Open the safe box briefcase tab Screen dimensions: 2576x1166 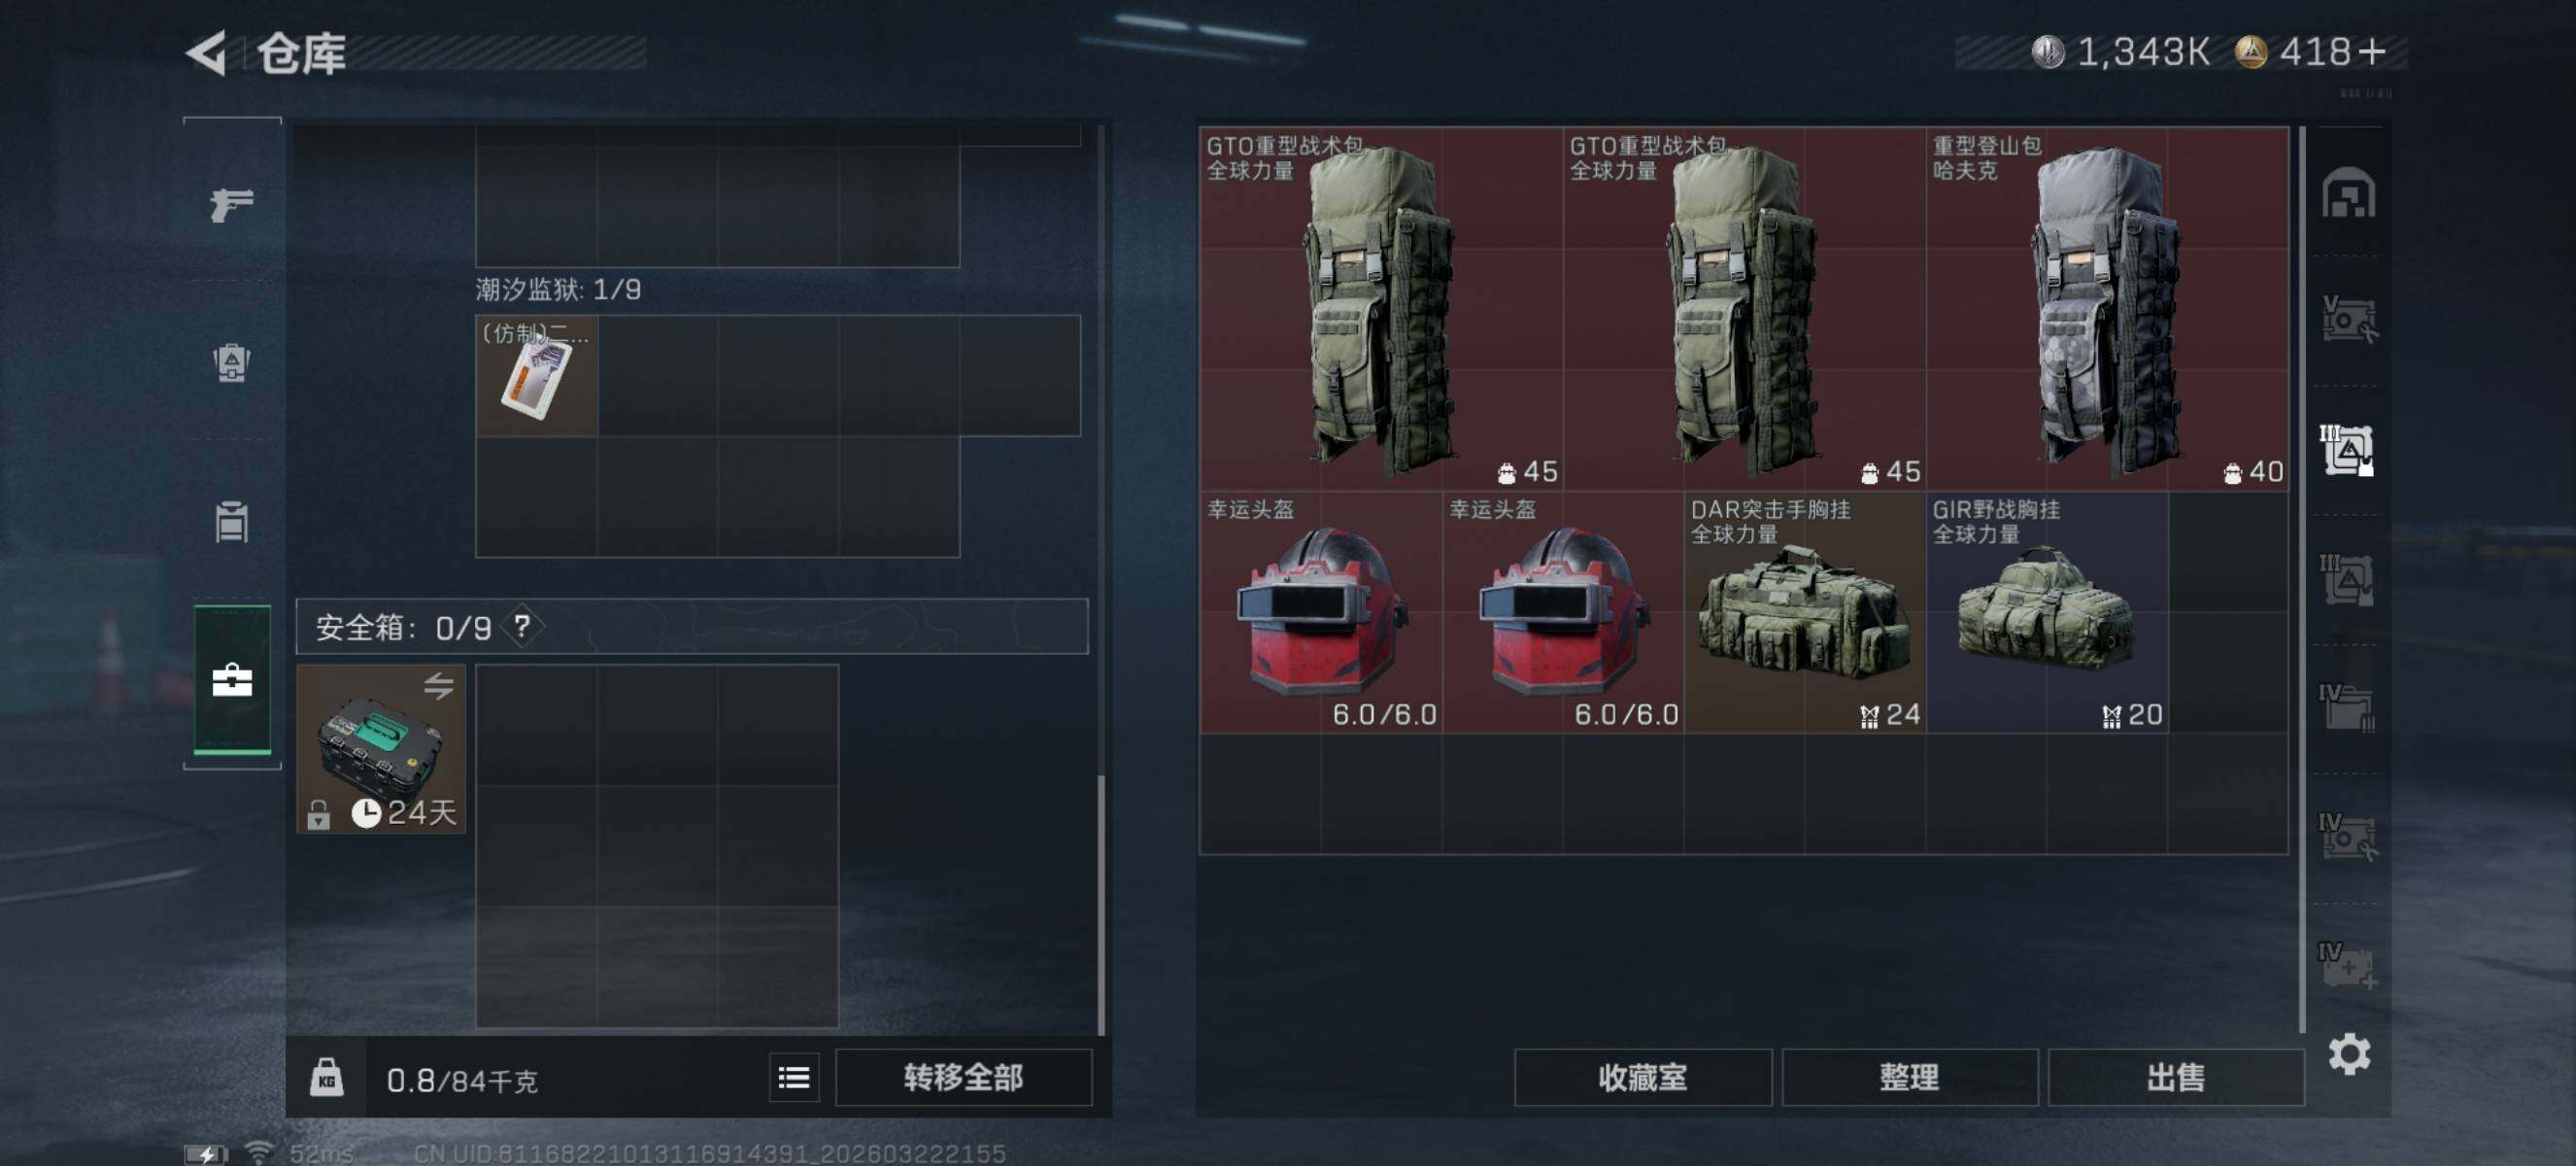pyautogui.click(x=232, y=680)
